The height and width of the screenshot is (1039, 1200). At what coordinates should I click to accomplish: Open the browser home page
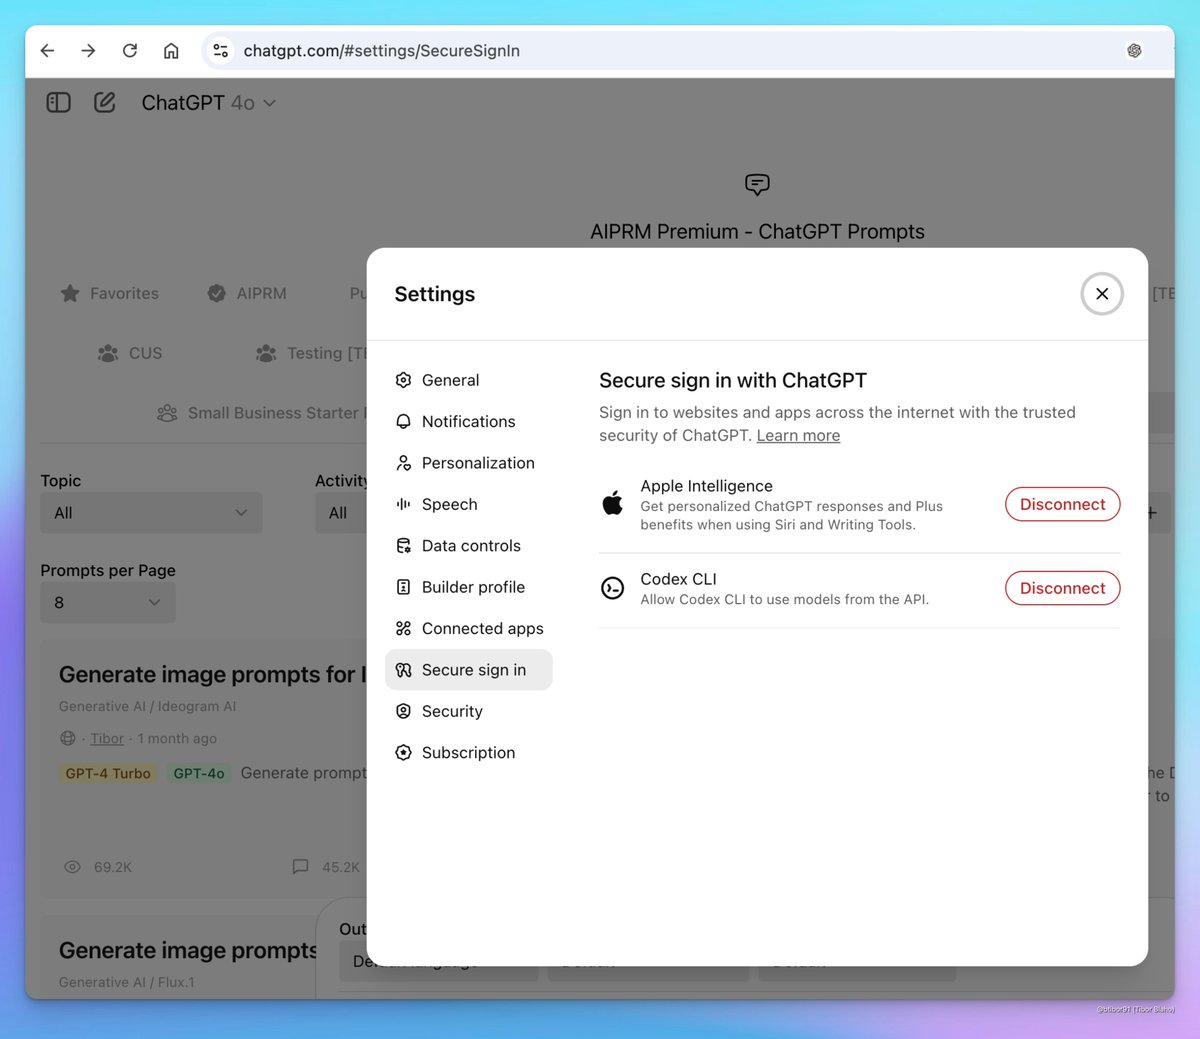point(171,51)
